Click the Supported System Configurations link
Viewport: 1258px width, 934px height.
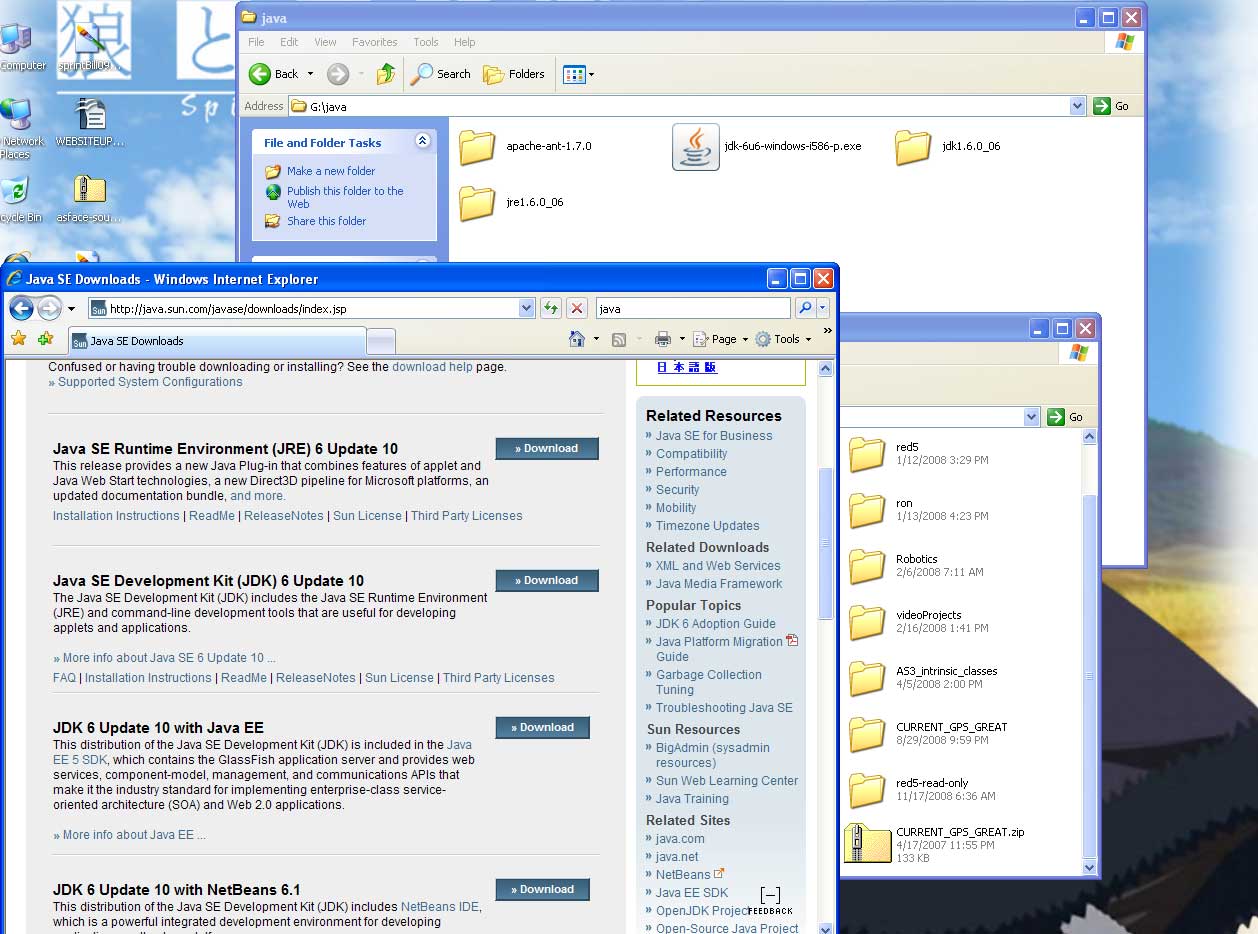150,382
